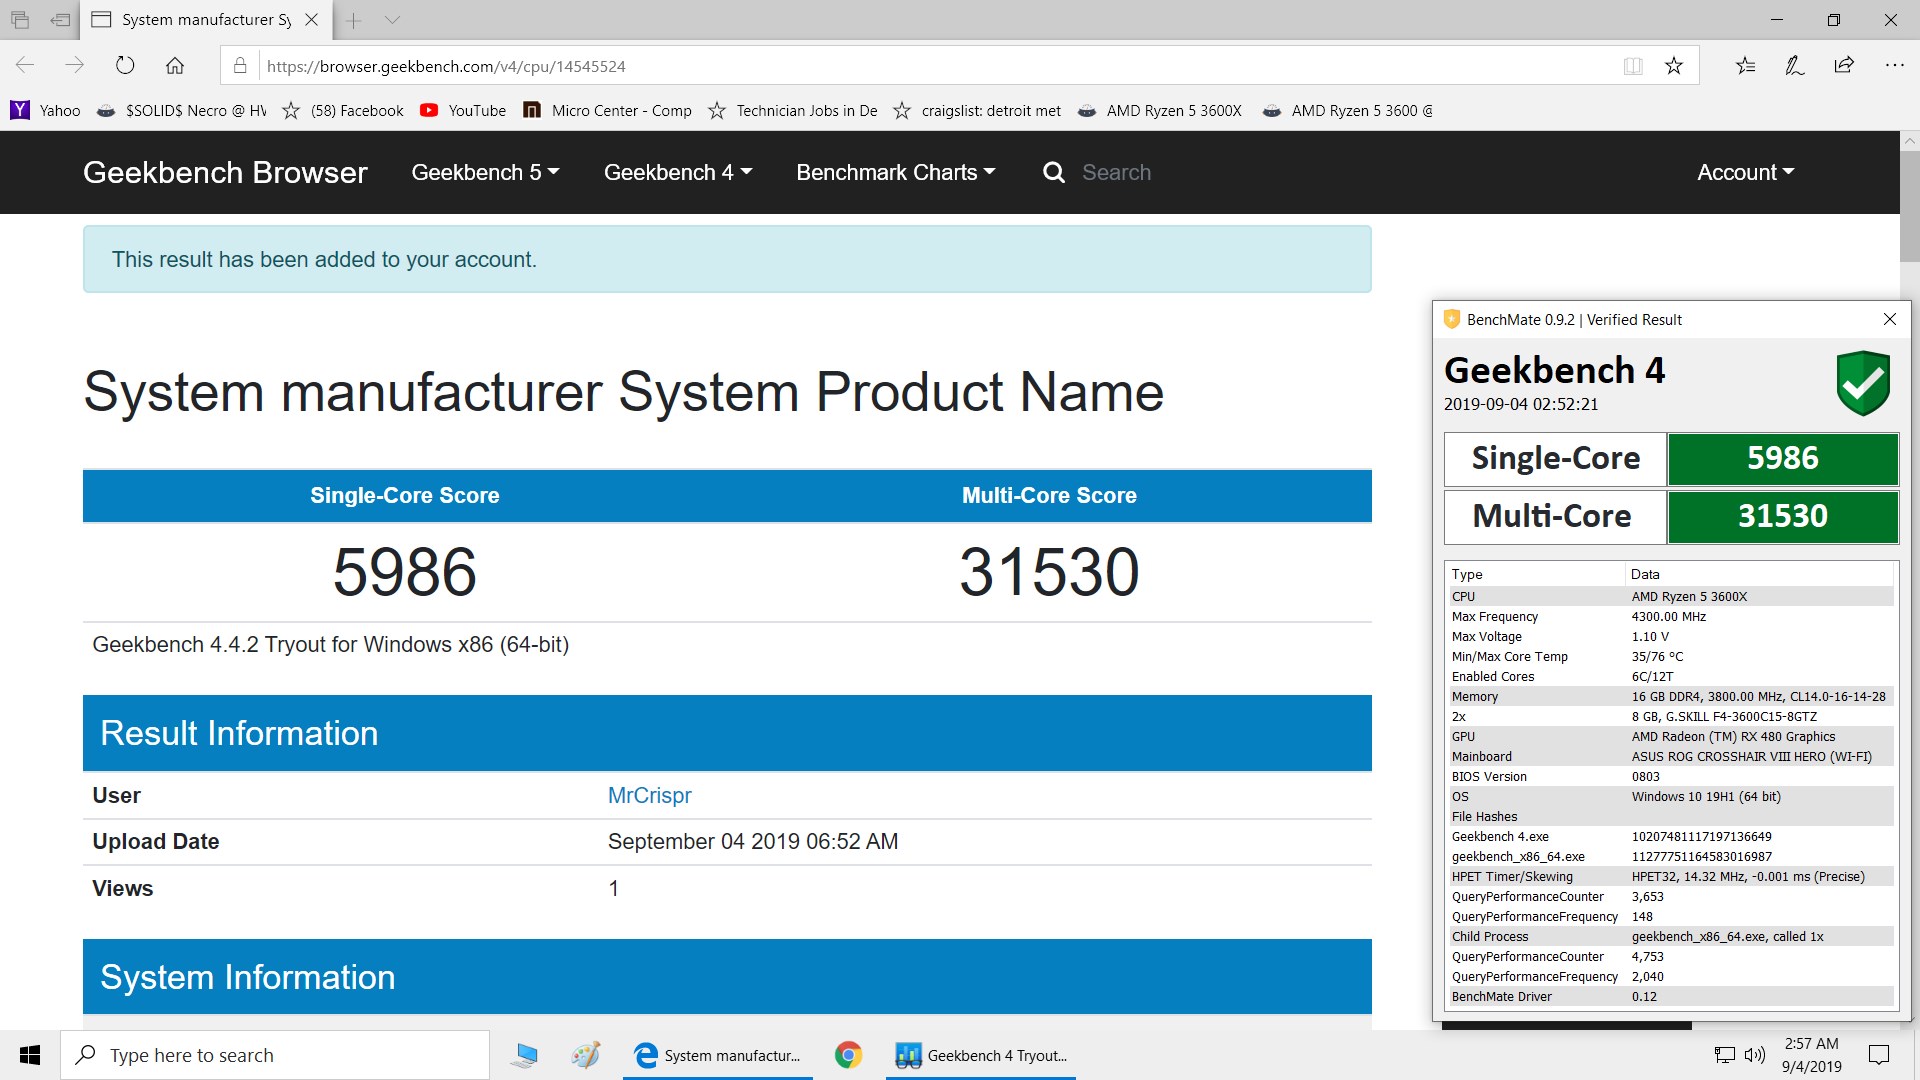The image size is (1920, 1080).
Task: Open the computer taskbar icon
Action: (x=524, y=1055)
